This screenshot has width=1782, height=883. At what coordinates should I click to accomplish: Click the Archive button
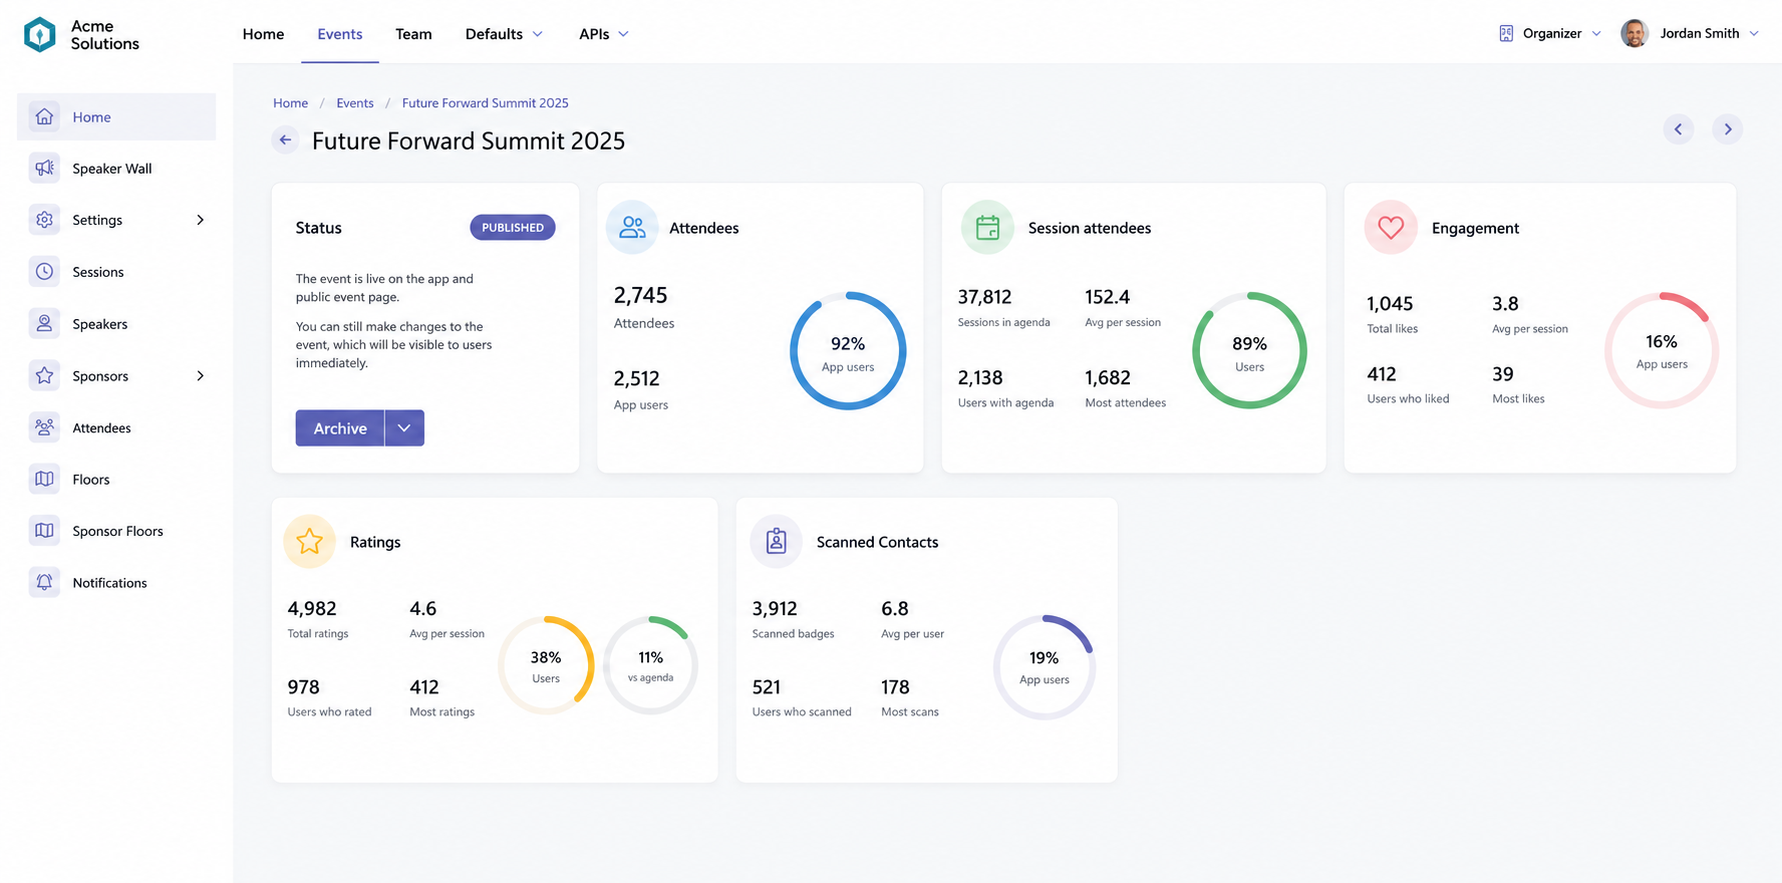click(x=340, y=428)
